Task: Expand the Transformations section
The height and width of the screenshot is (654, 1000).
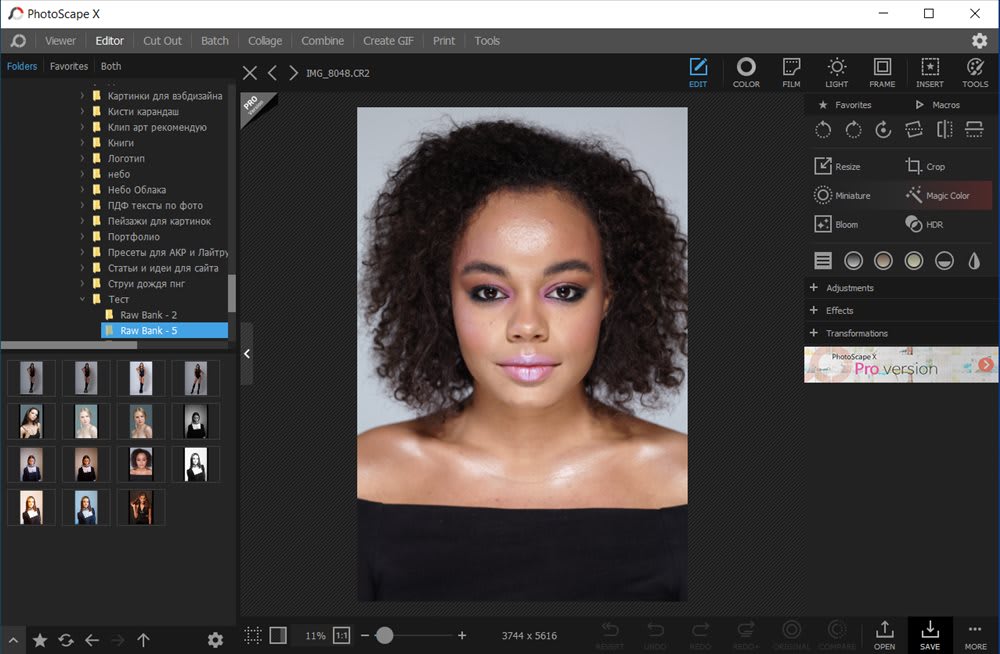Action: [x=855, y=333]
